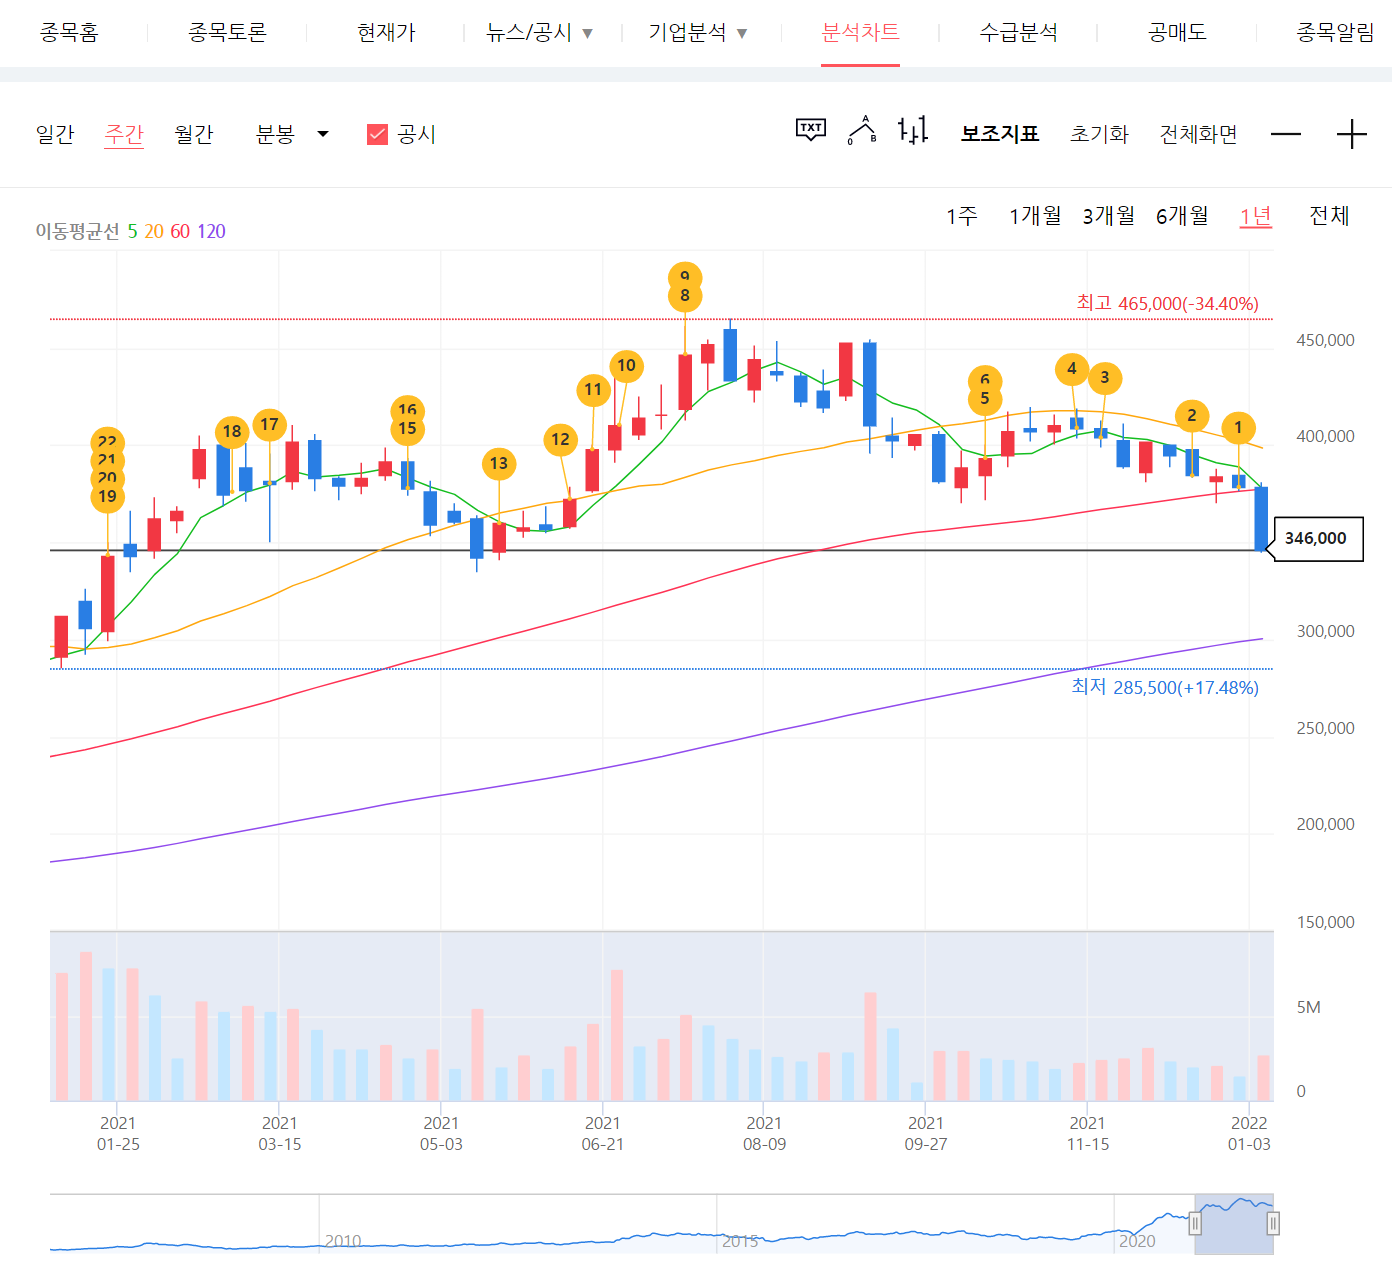The height and width of the screenshot is (1266, 1392).
Task: Go to the 종목홈 tab
Action: 69,33
